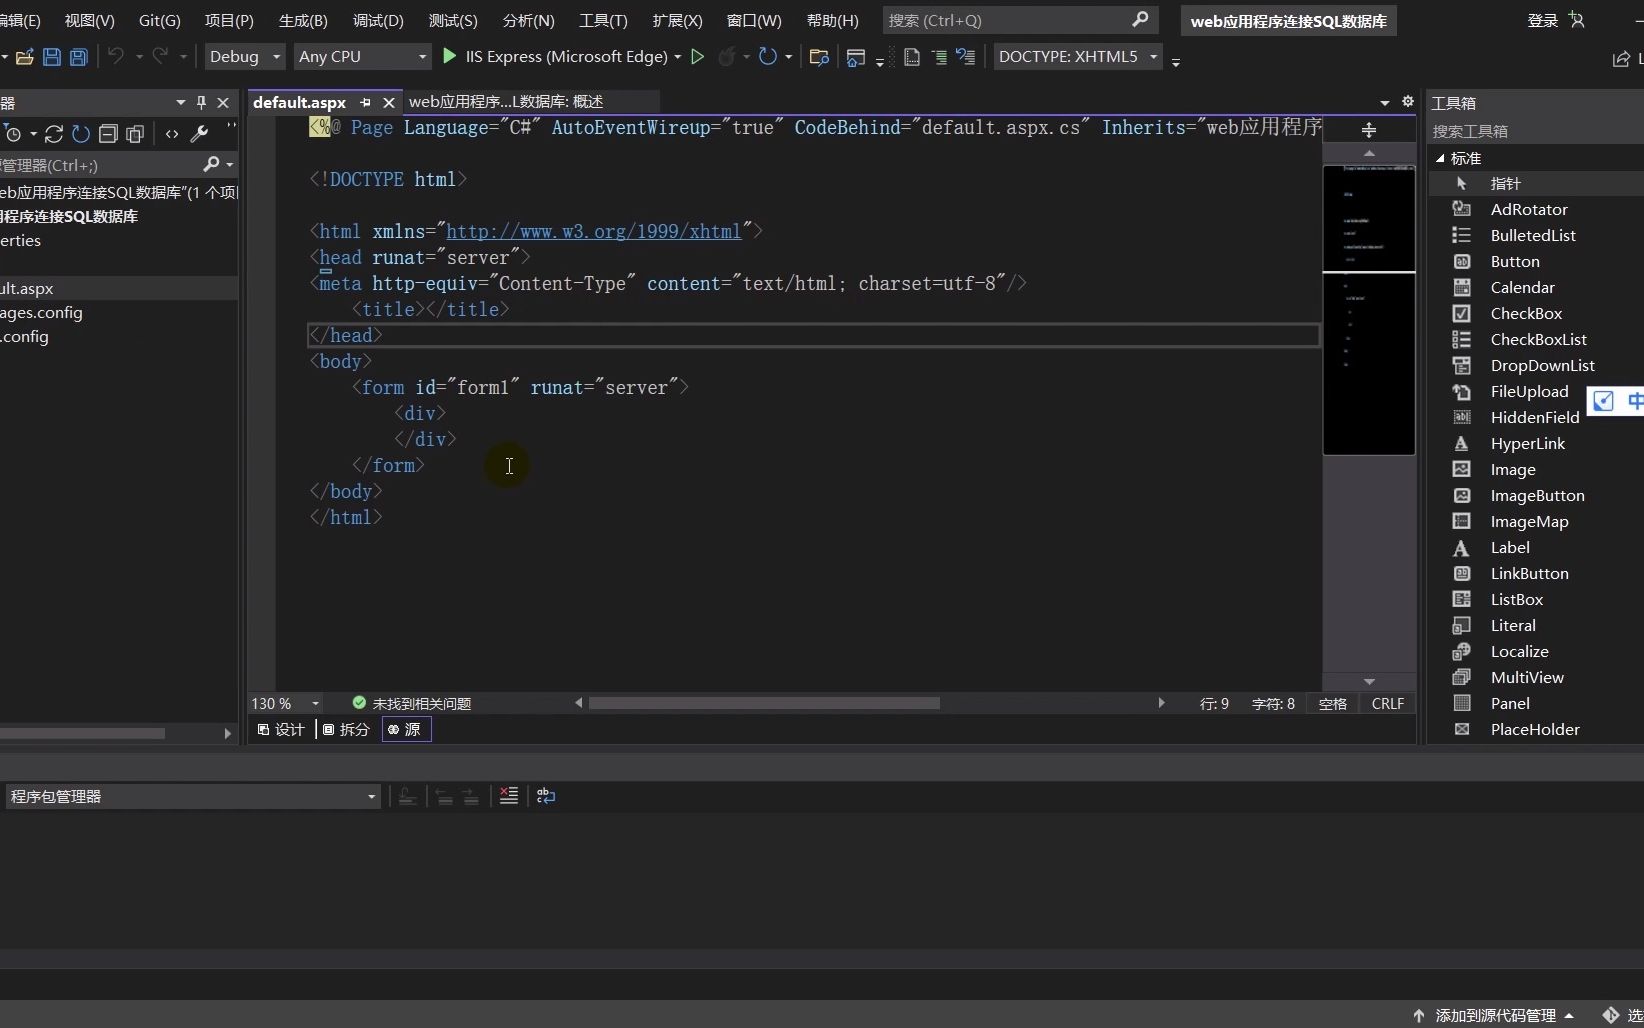Select Button control in toolbox

pyautogui.click(x=1515, y=262)
